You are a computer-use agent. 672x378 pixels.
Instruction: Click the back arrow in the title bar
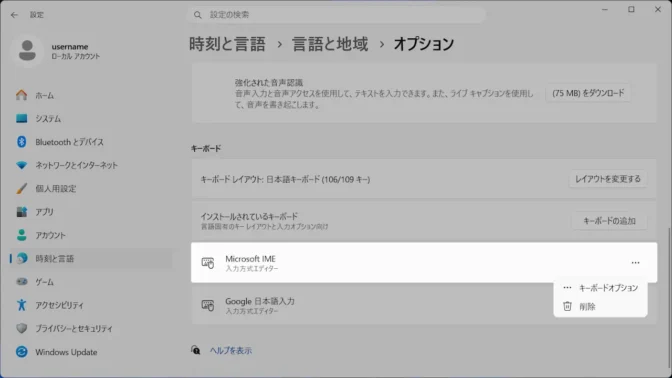[x=15, y=15]
